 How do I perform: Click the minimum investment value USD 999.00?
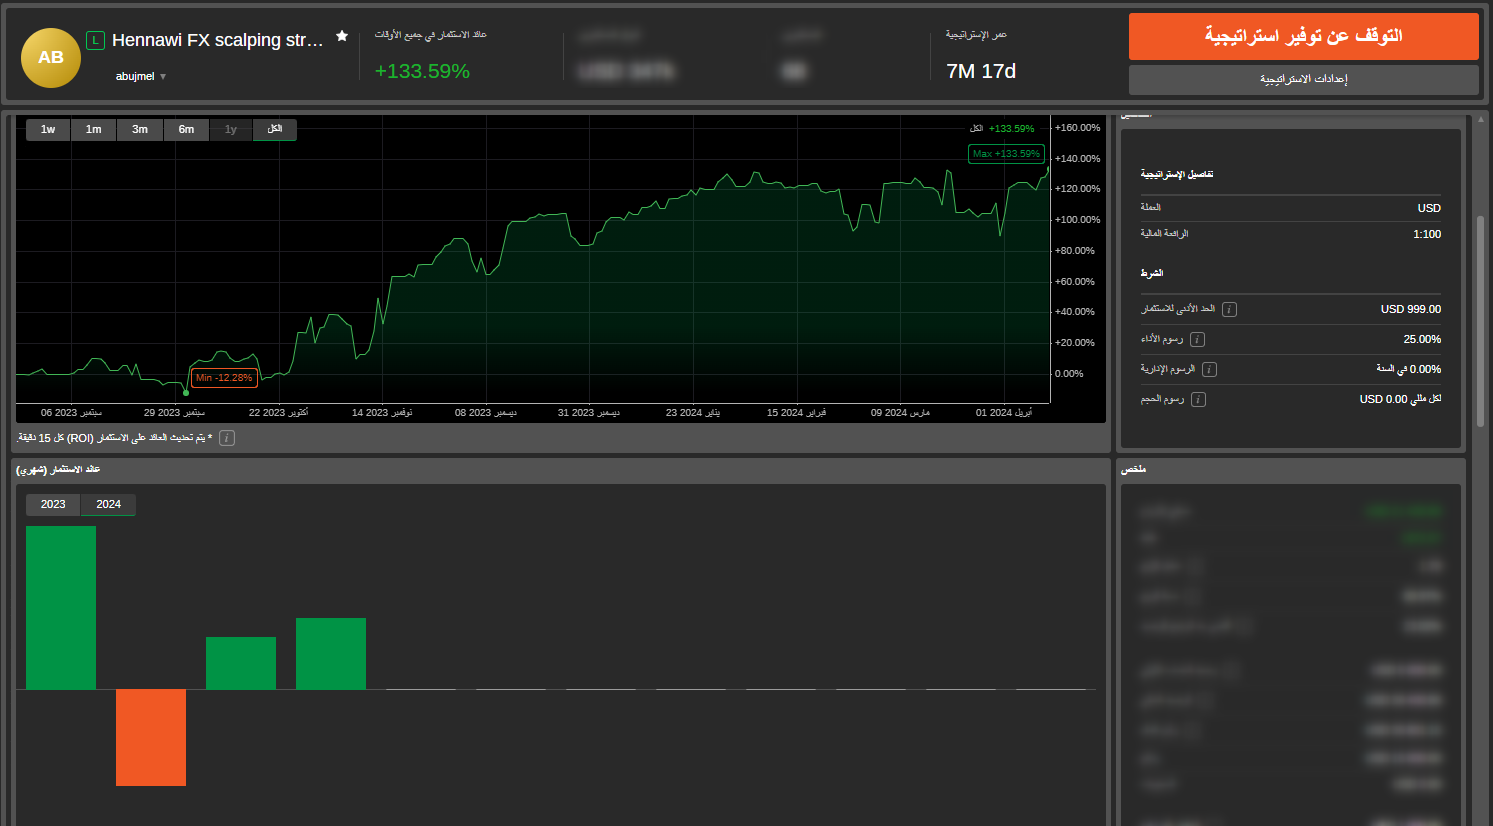click(1411, 309)
